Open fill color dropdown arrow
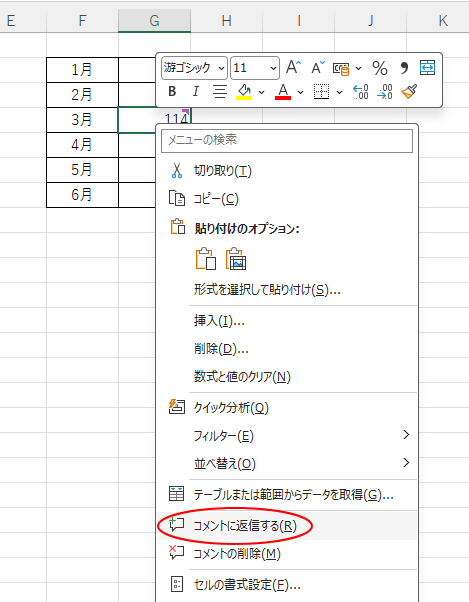The width and height of the screenshot is (469, 602). (262, 92)
